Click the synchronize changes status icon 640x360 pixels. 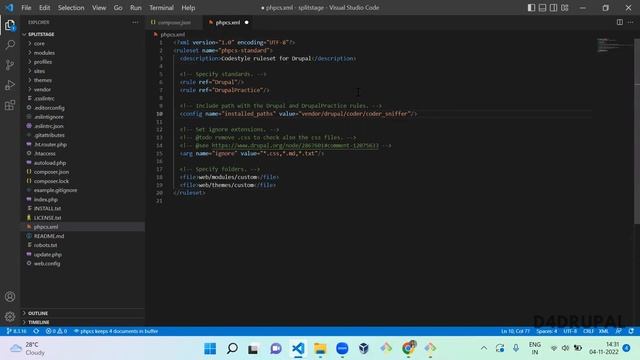[36, 331]
